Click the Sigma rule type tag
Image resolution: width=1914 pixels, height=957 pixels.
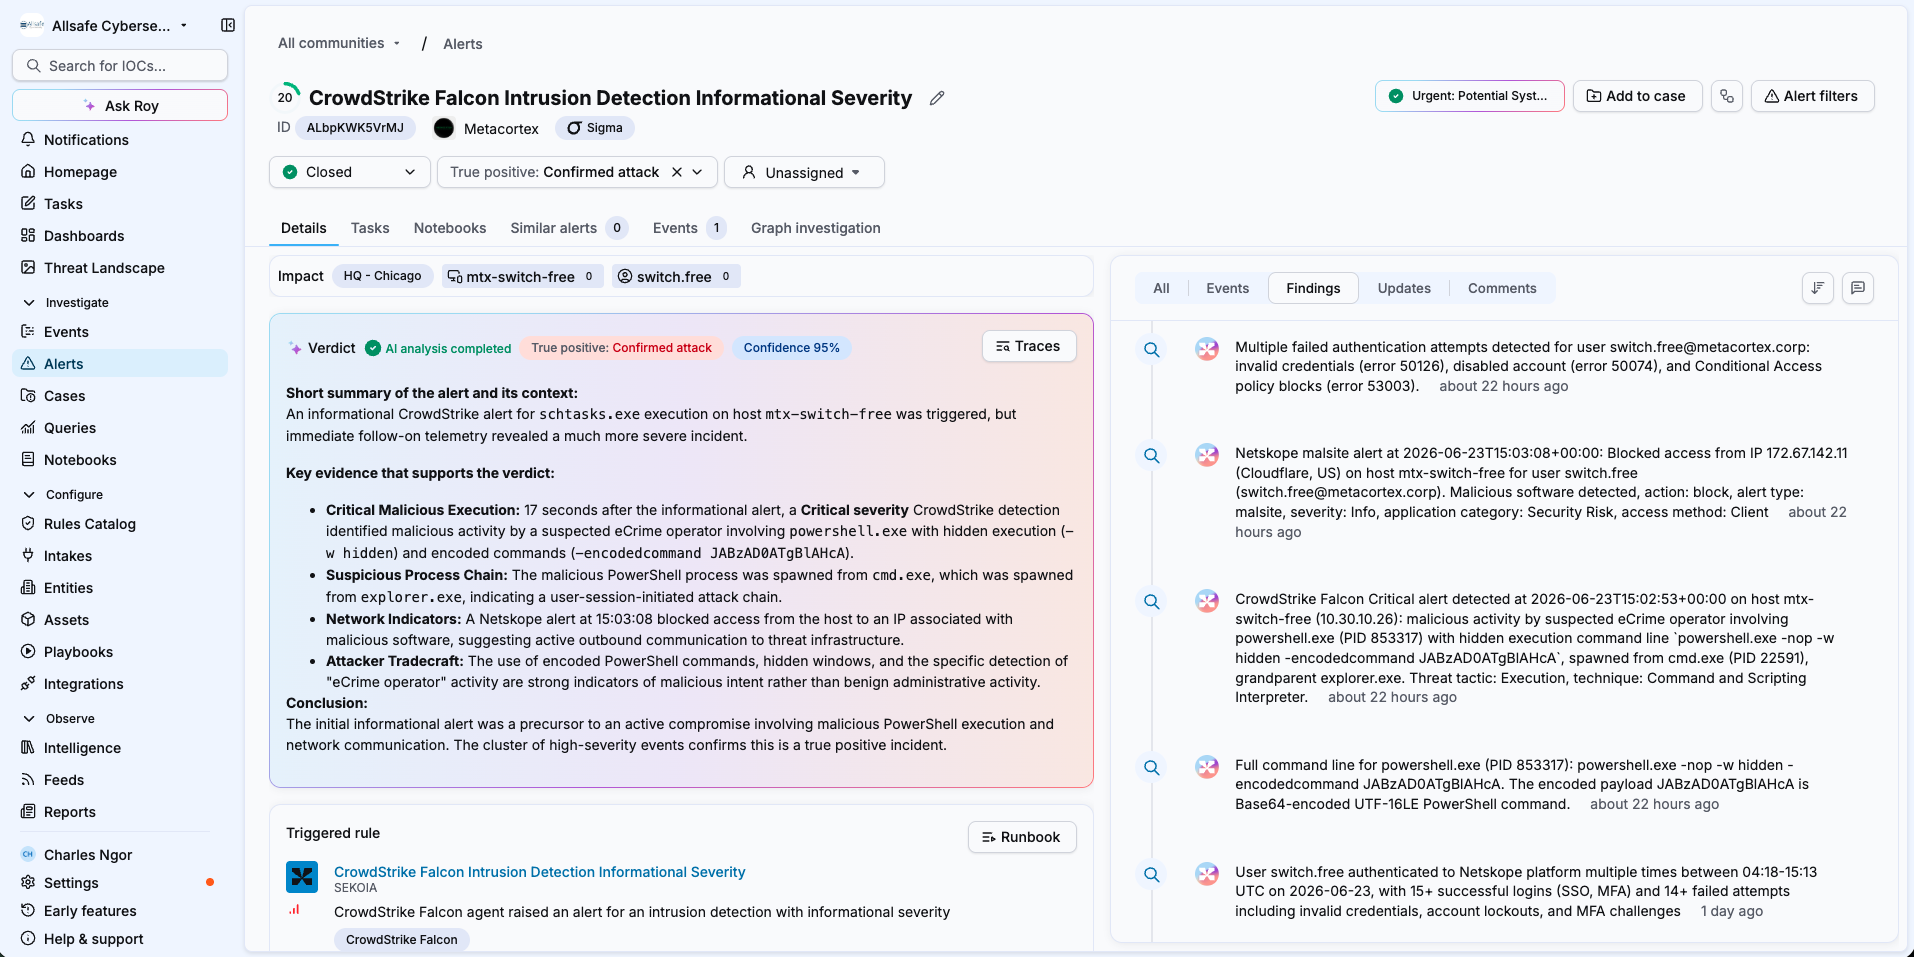pyautogui.click(x=595, y=128)
